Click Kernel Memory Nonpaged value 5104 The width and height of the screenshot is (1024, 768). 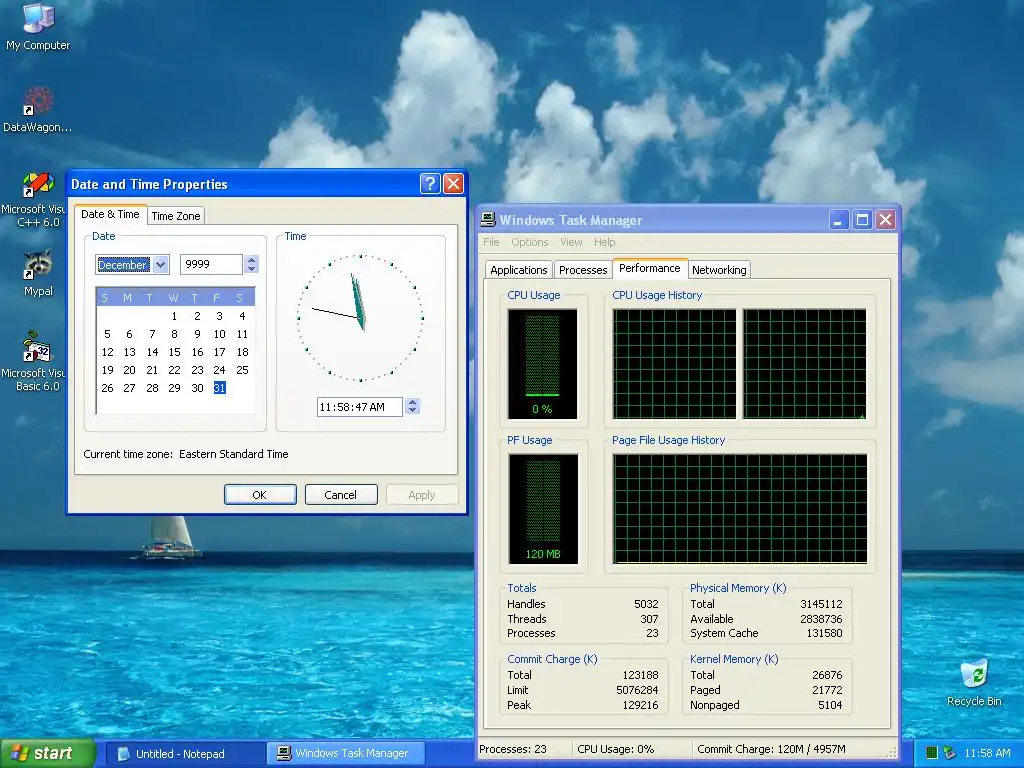click(830, 705)
